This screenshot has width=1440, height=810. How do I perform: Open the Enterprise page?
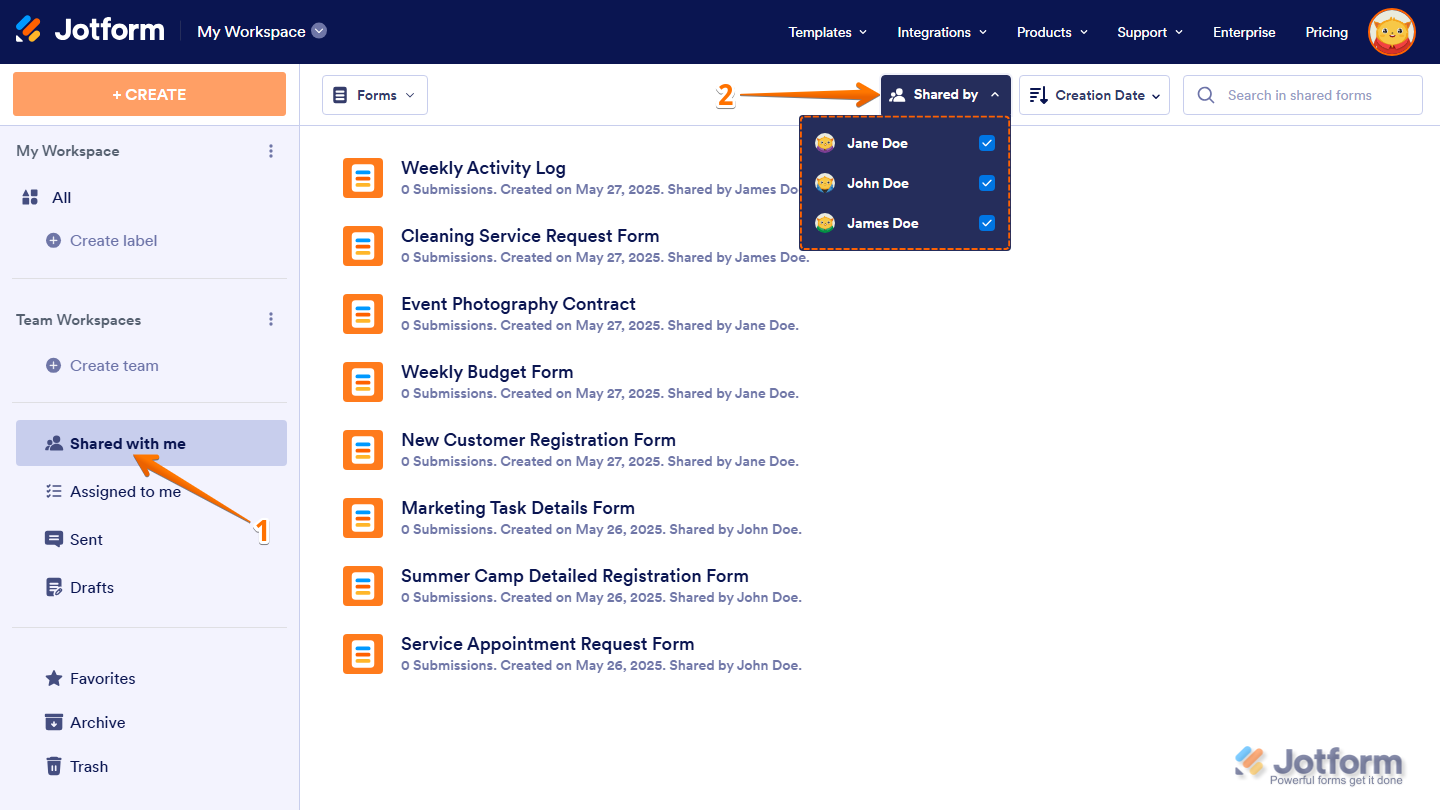[x=1244, y=32]
